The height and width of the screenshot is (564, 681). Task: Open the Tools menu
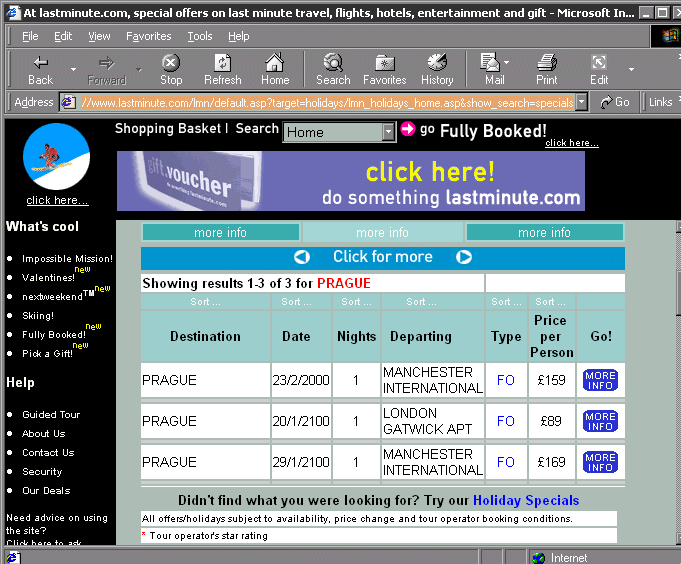click(x=200, y=36)
